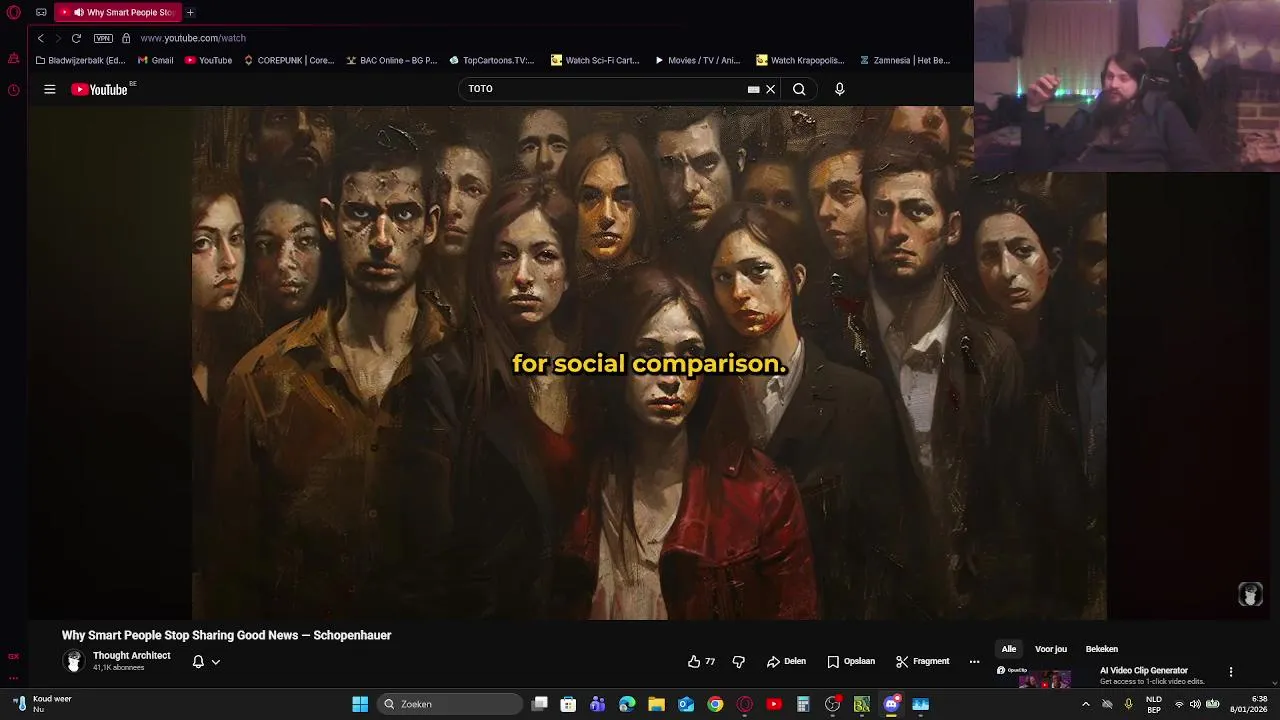1280x720 pixels.
Task: Expand subscription options chevron
Action: 215,662
